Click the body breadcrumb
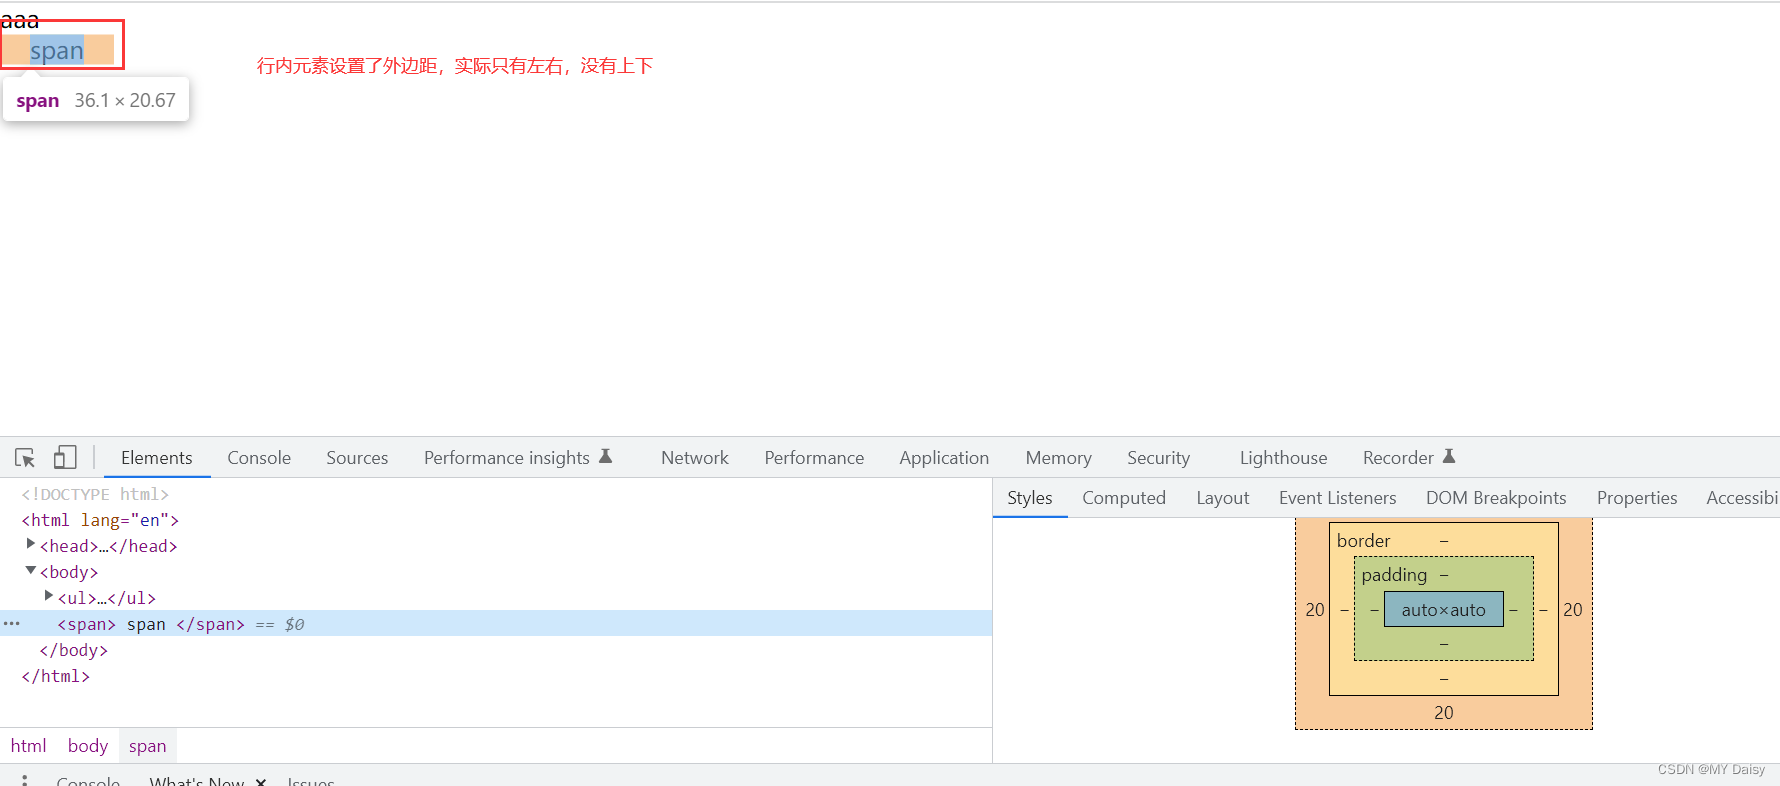The width and height of the screenshot is (1780, 786). 88,746
